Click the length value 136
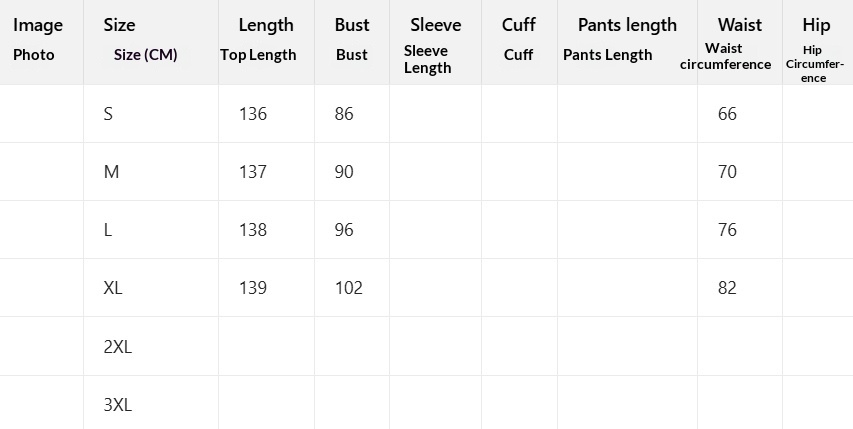Viewport: 853px width, 429px height. [x=253, y=114]
